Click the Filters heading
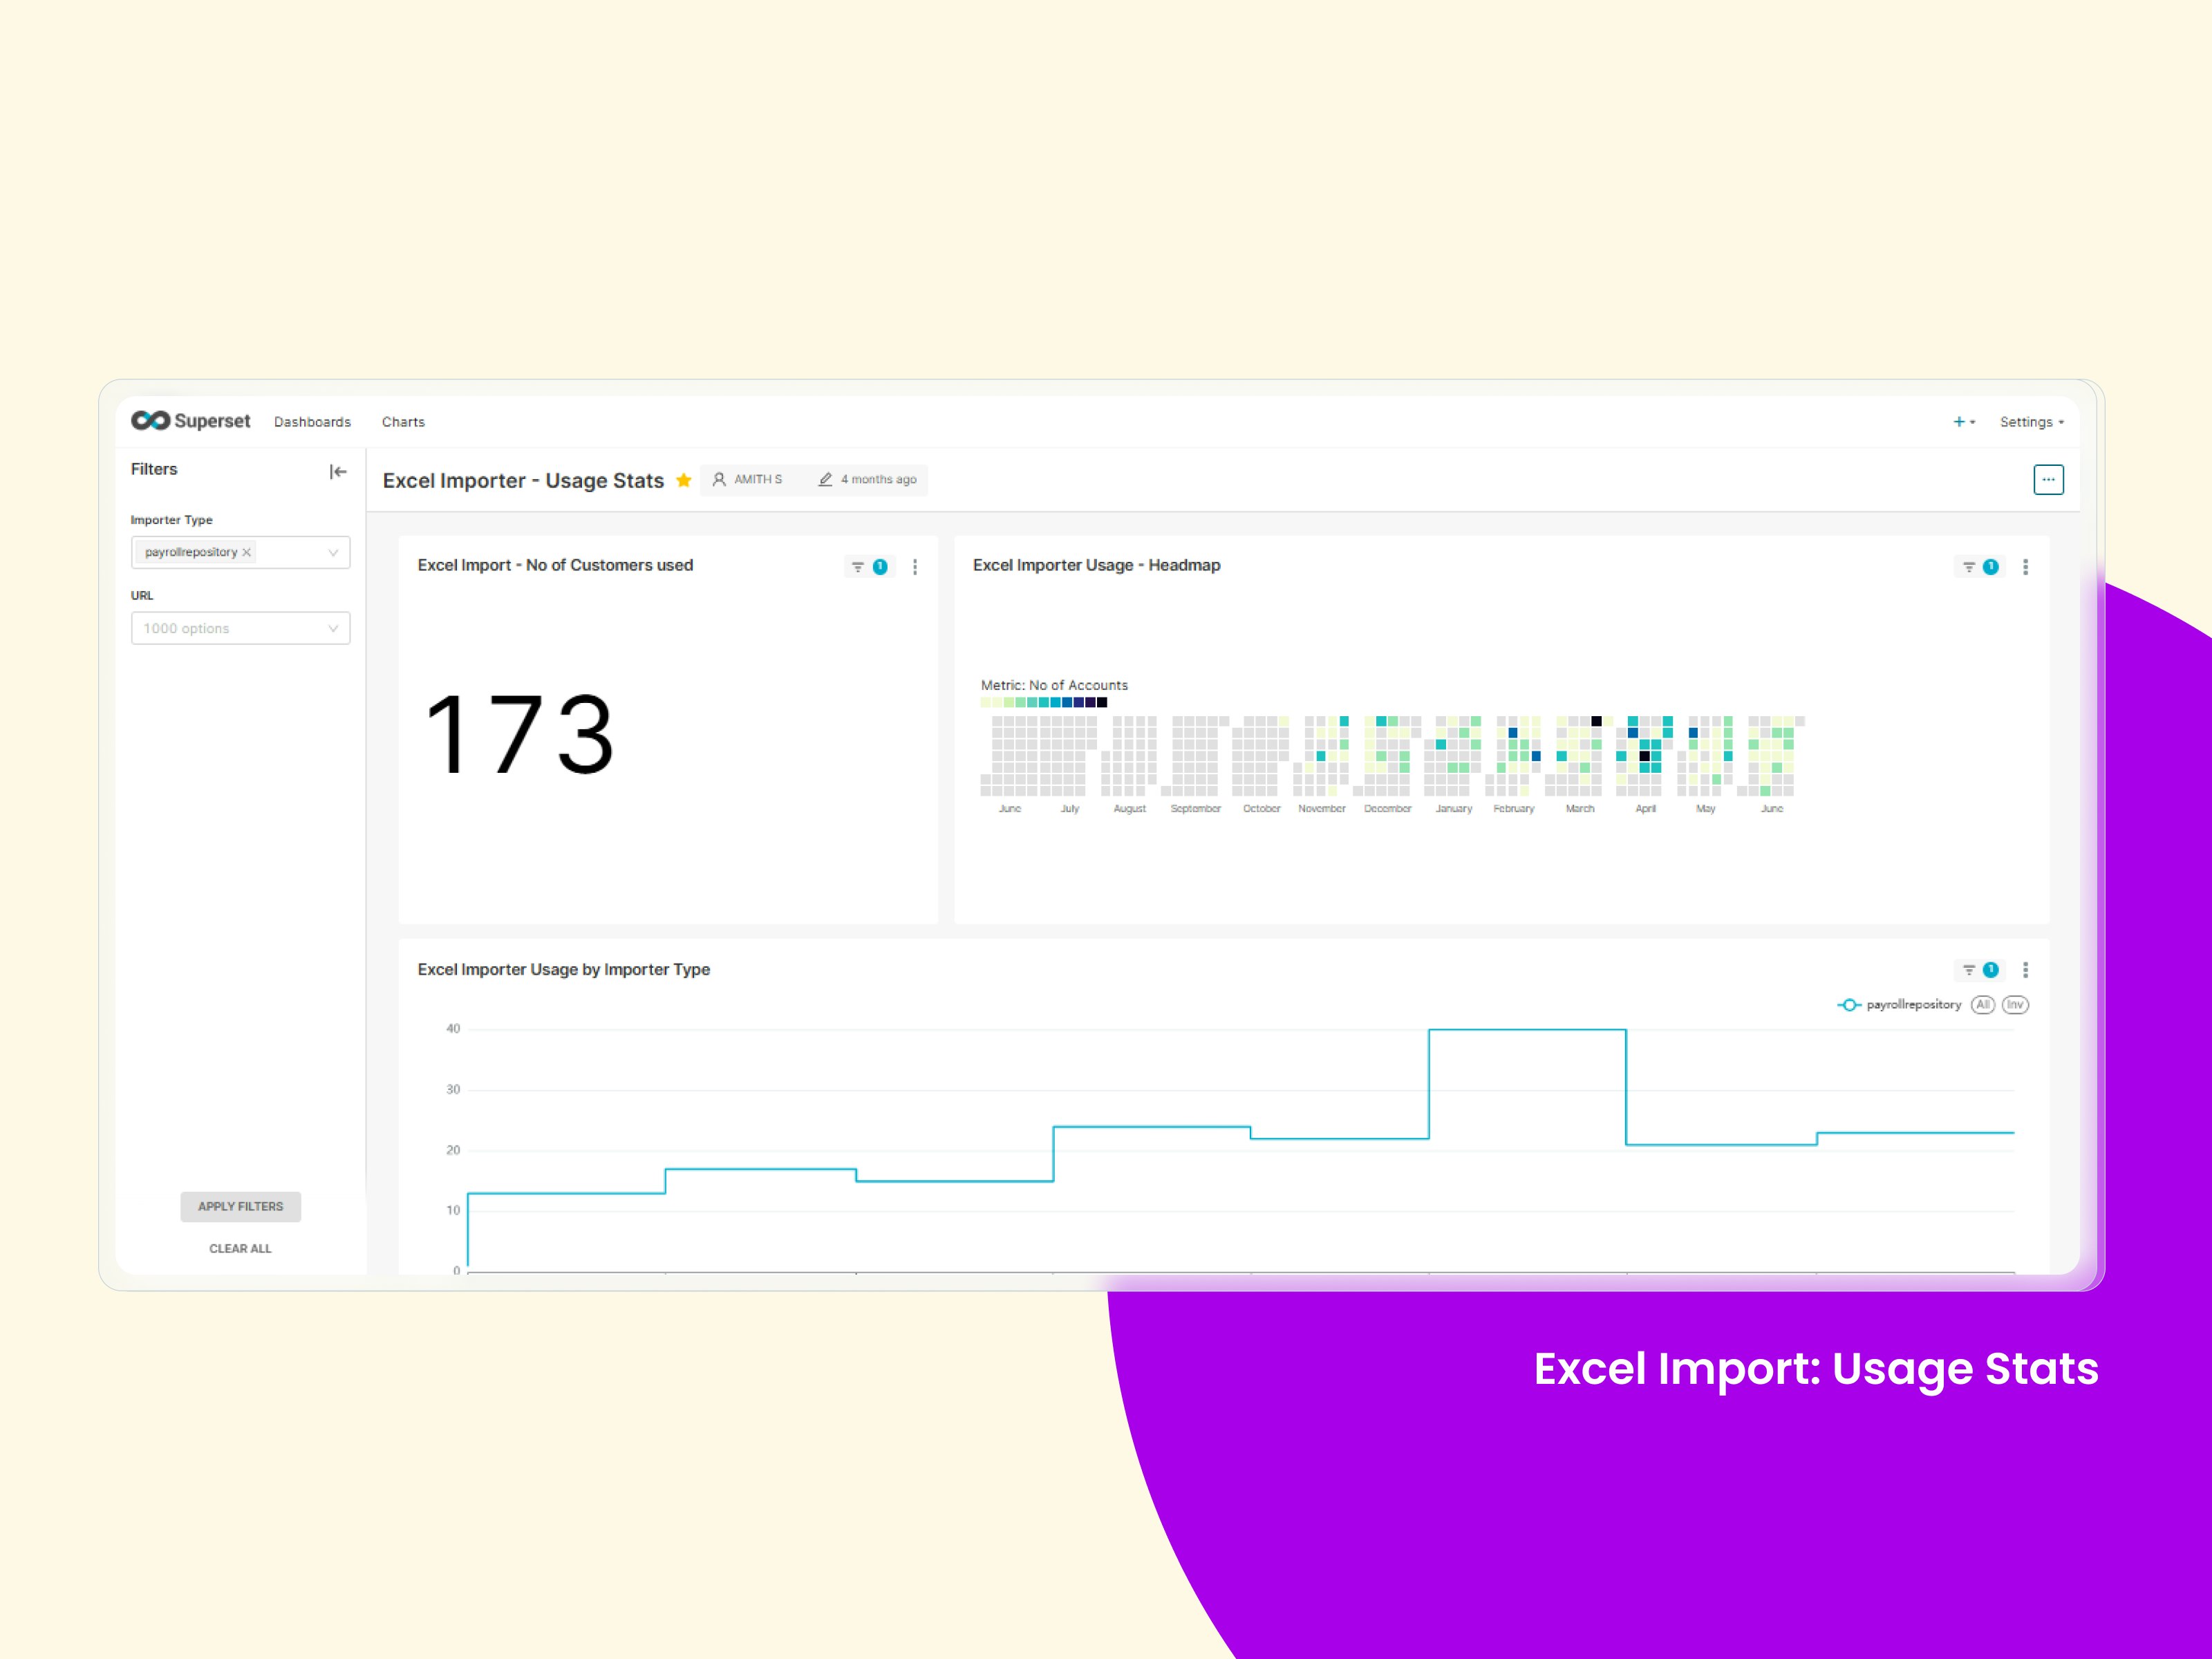Viewport: 2212px width, 1659px height. (x=154, y=469)
